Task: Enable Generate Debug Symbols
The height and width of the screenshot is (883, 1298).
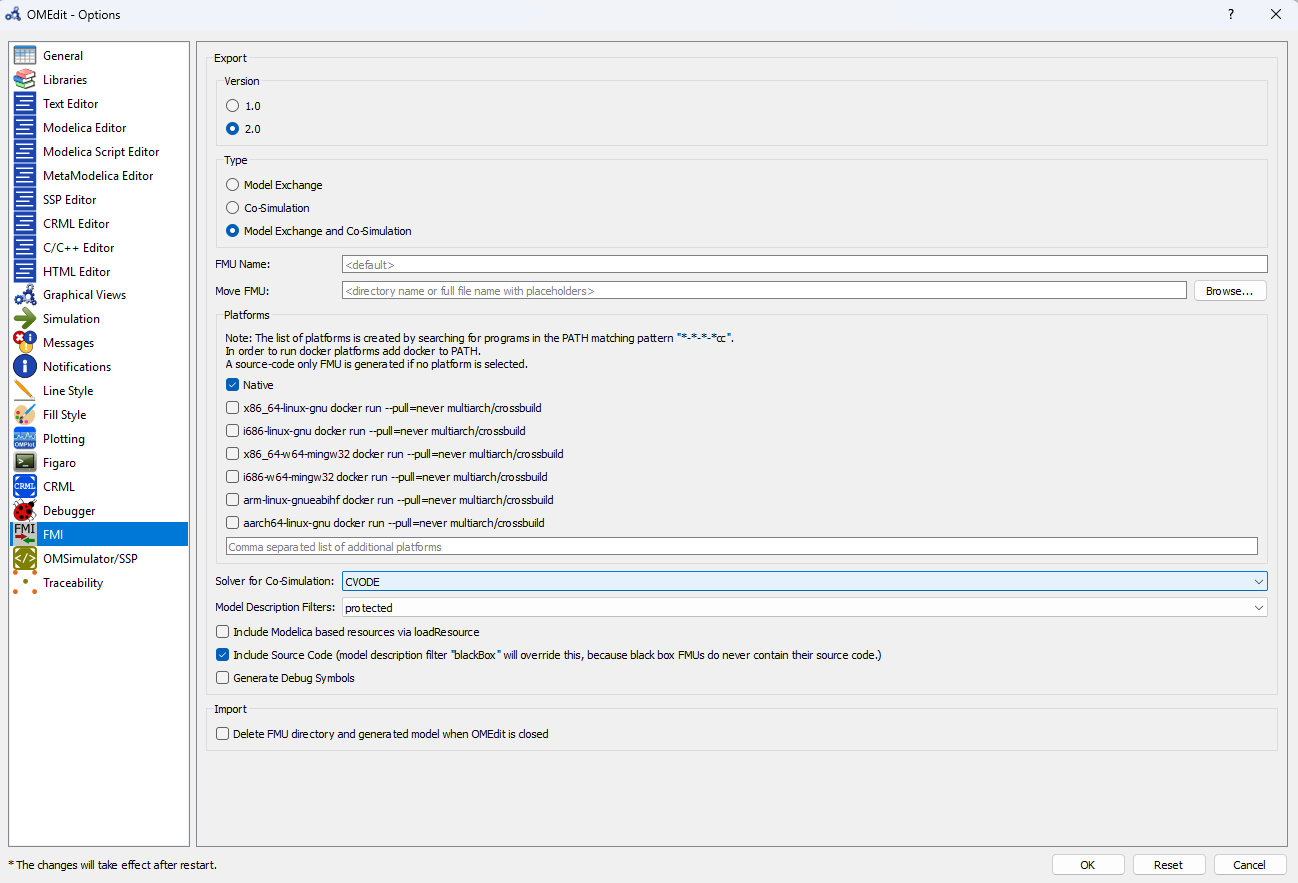Action: (x=223, y=678)
